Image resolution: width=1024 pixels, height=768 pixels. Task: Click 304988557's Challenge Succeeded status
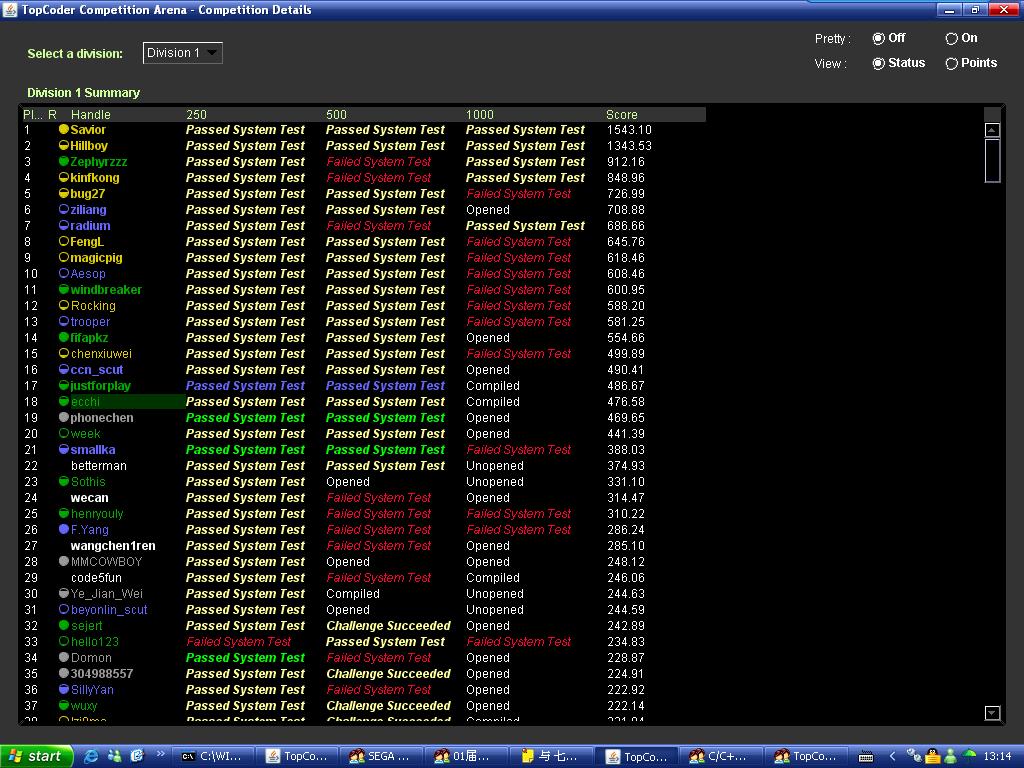[389, 673]
